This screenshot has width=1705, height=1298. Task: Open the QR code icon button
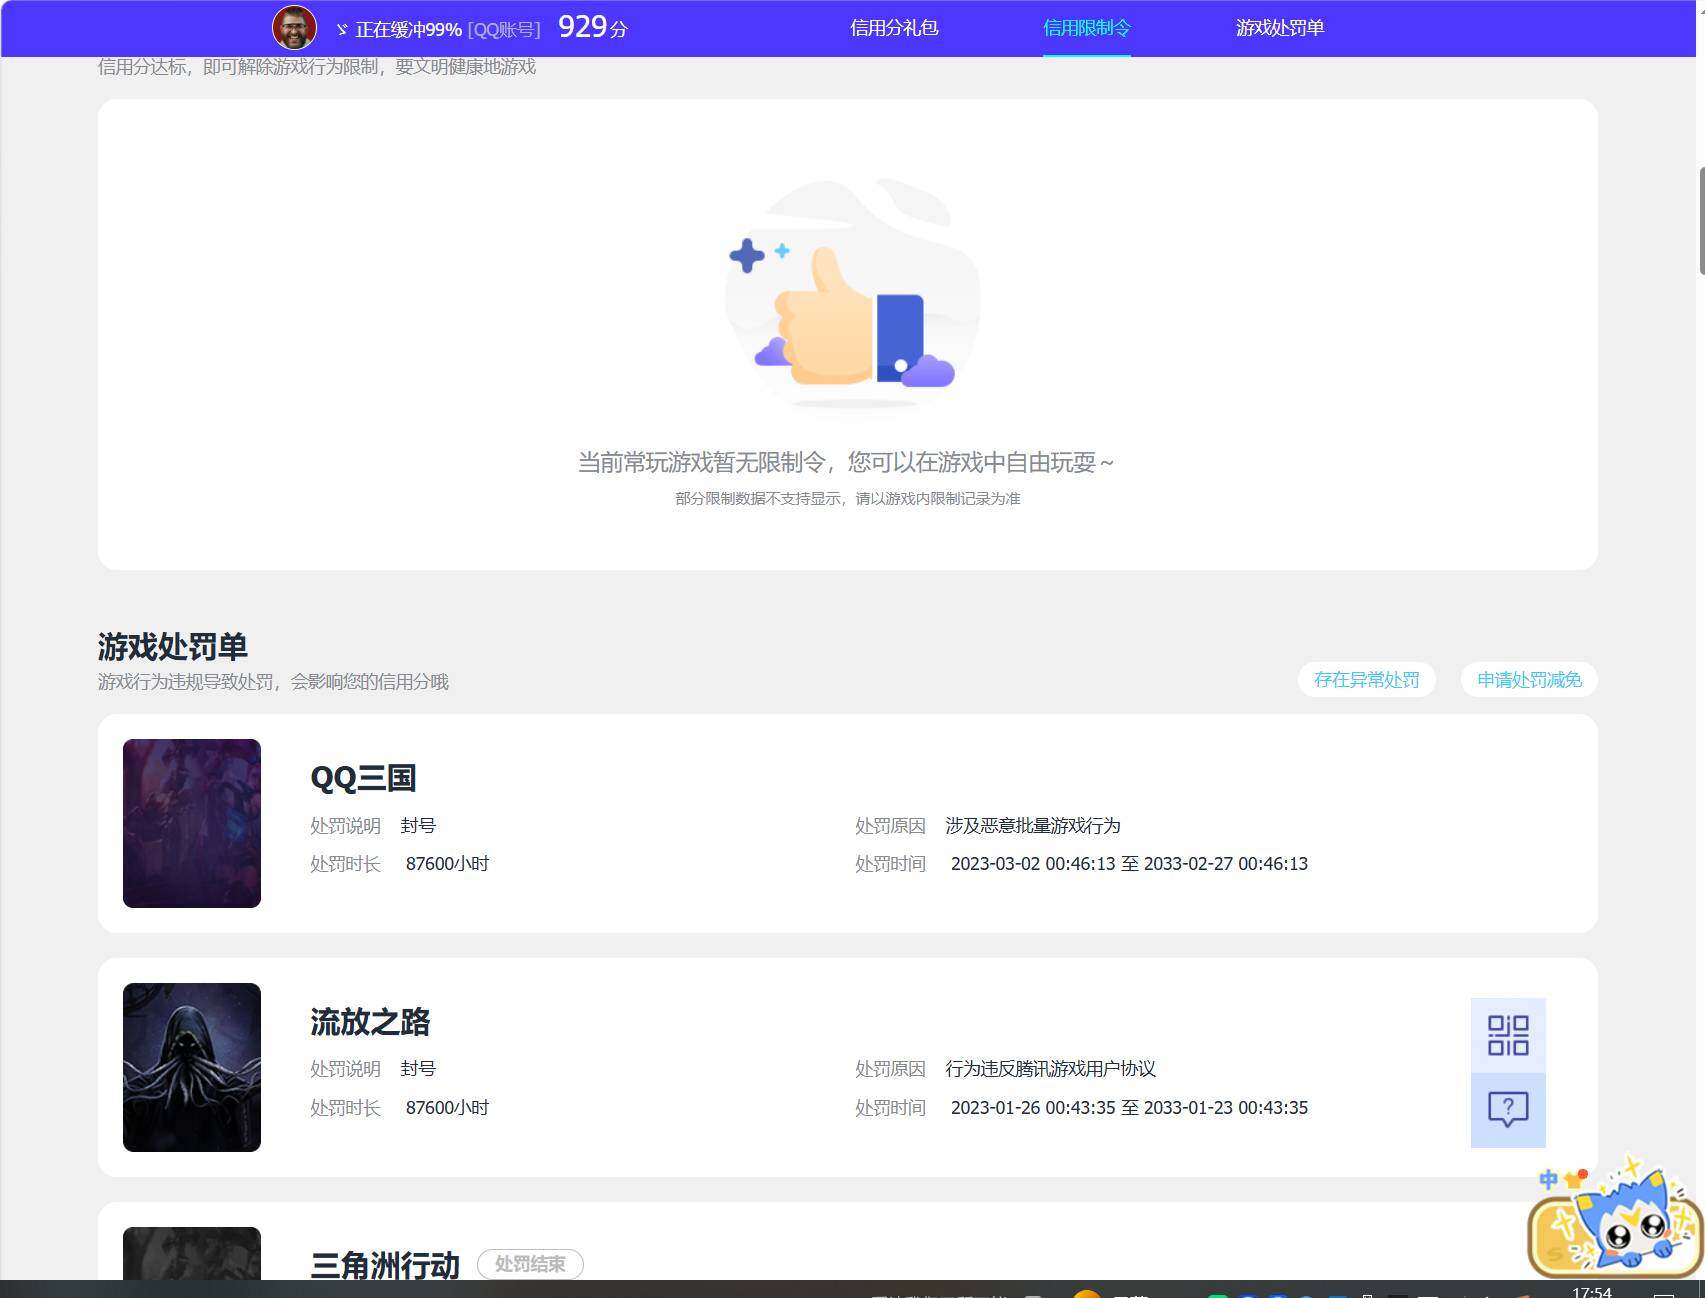(x=1508, y=1035)
